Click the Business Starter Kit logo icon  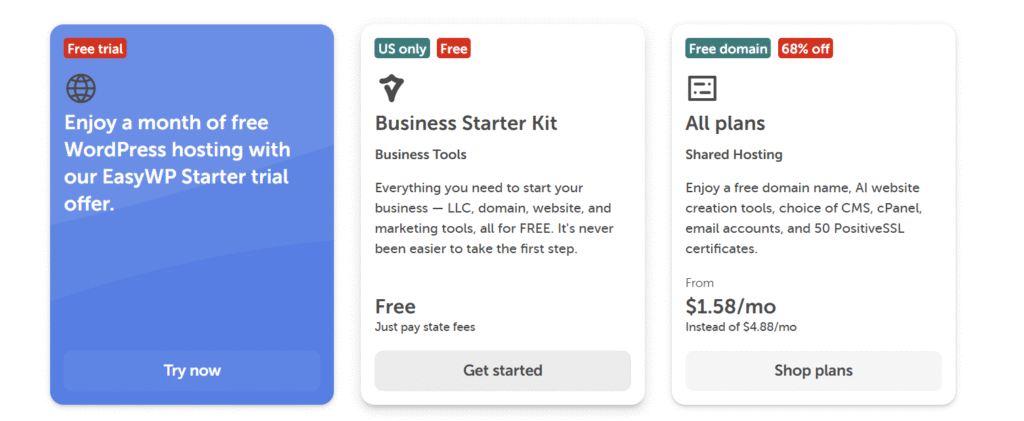pyautogui.click(x=392, y=88)
